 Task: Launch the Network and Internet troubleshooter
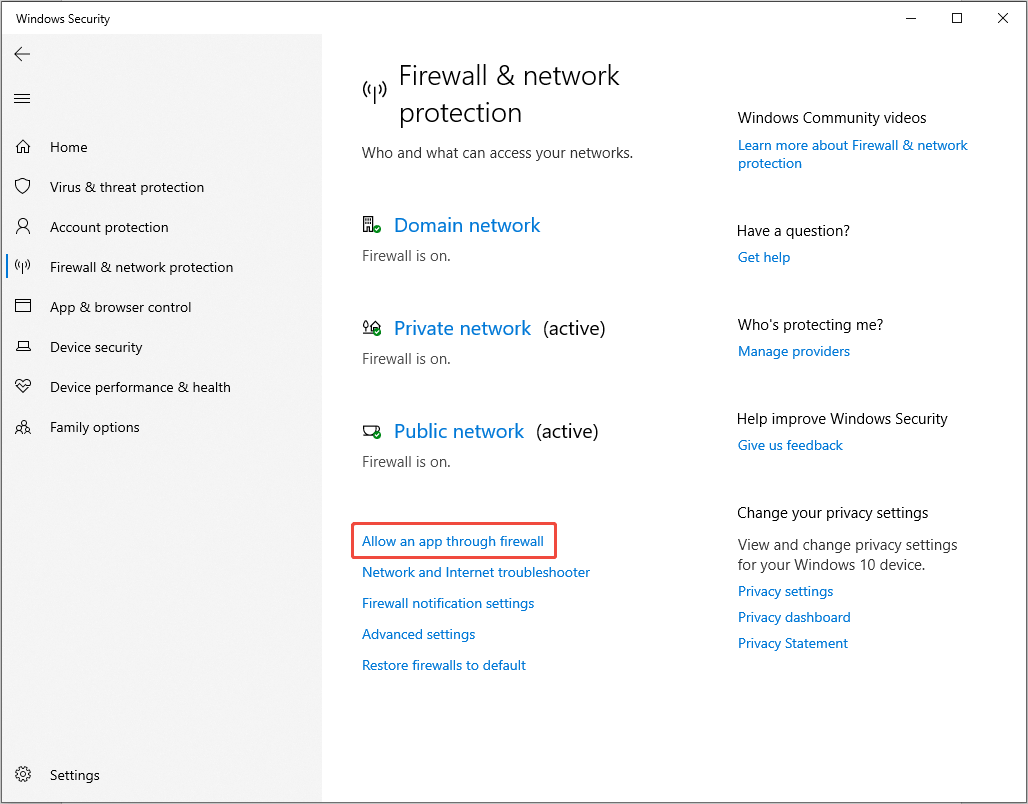coord(475,572)
